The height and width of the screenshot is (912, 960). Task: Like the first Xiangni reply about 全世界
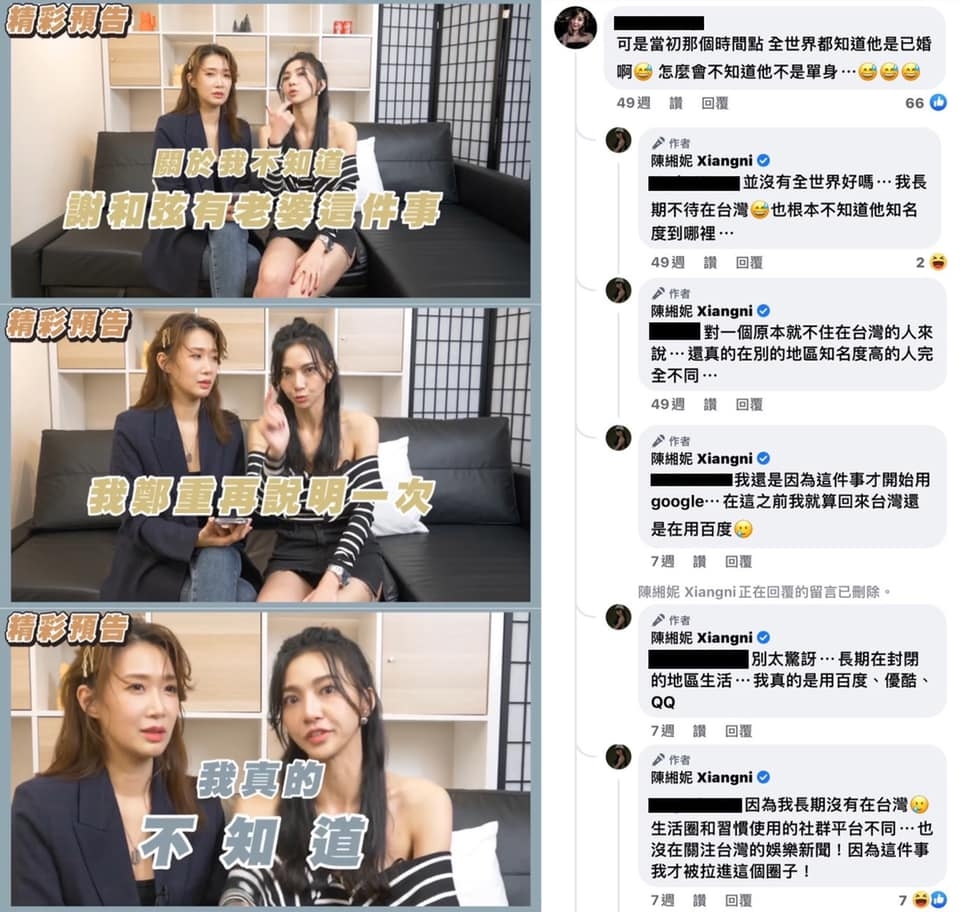[710, 263]
